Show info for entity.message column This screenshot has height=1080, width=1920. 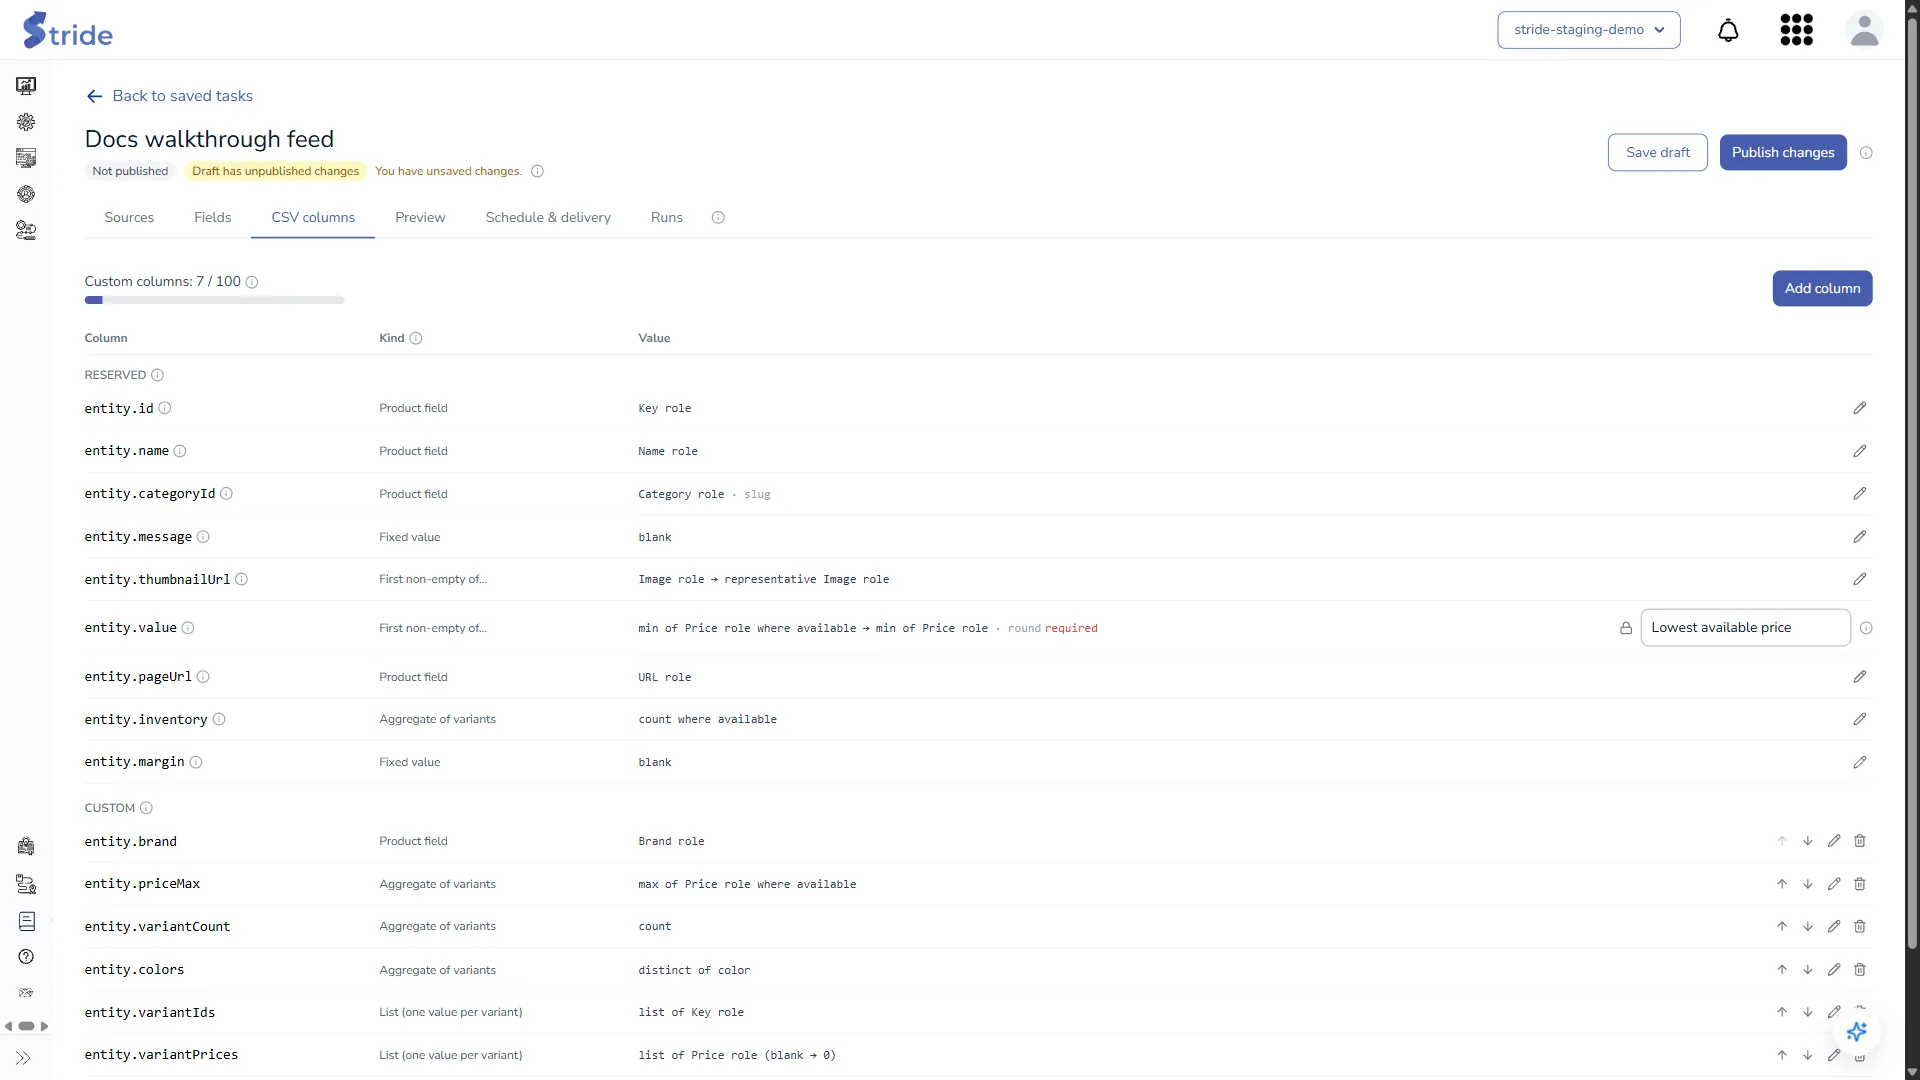[x=203, y=537]
